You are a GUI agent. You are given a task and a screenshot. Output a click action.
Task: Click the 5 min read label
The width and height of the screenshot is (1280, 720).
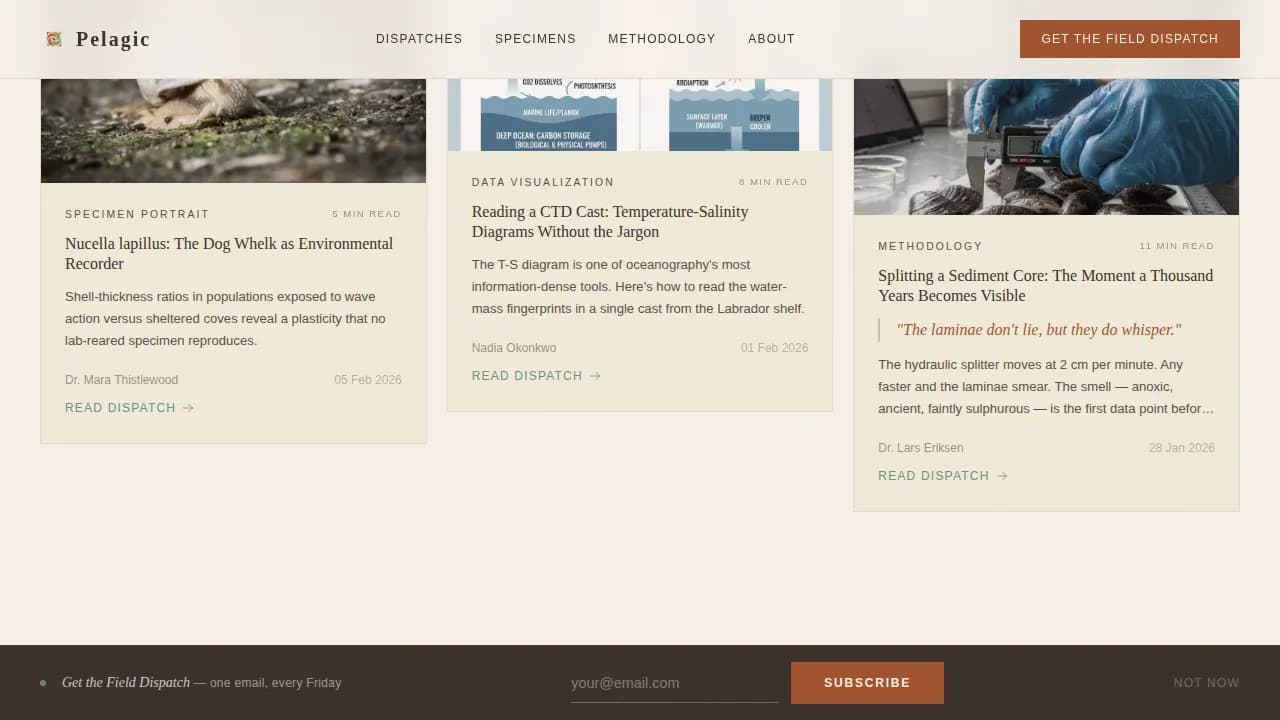coord(367,214)
